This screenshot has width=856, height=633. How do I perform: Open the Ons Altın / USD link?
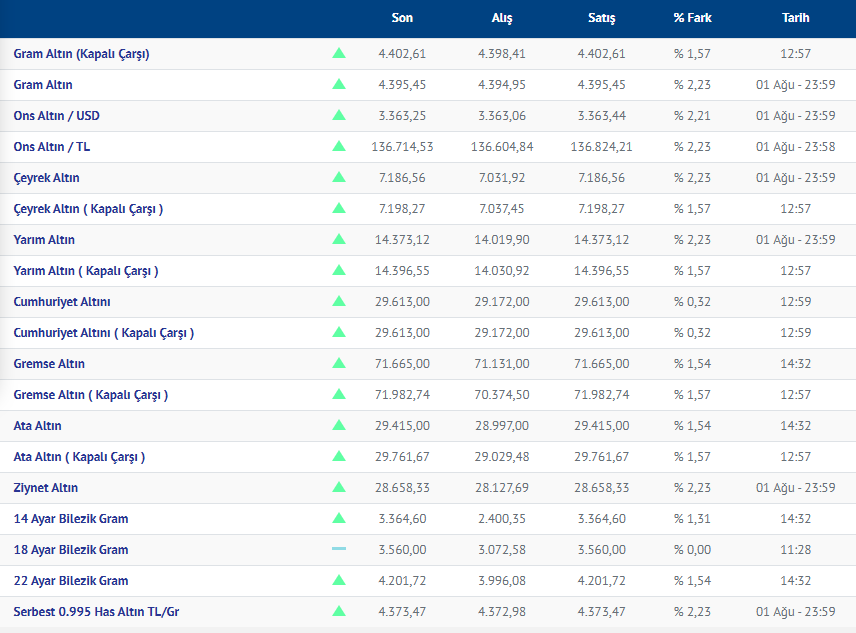point(57,116)
